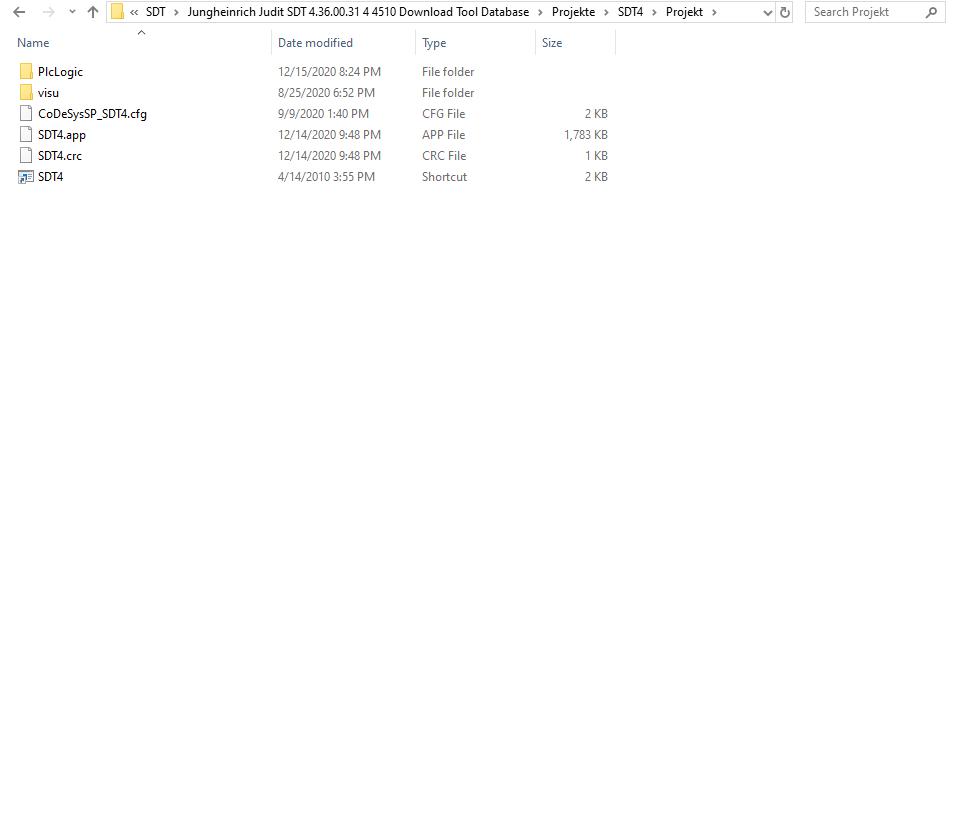Select the SDT4.app file icon
This screenshot has height=820, width=959.
(x=25, y=134)
